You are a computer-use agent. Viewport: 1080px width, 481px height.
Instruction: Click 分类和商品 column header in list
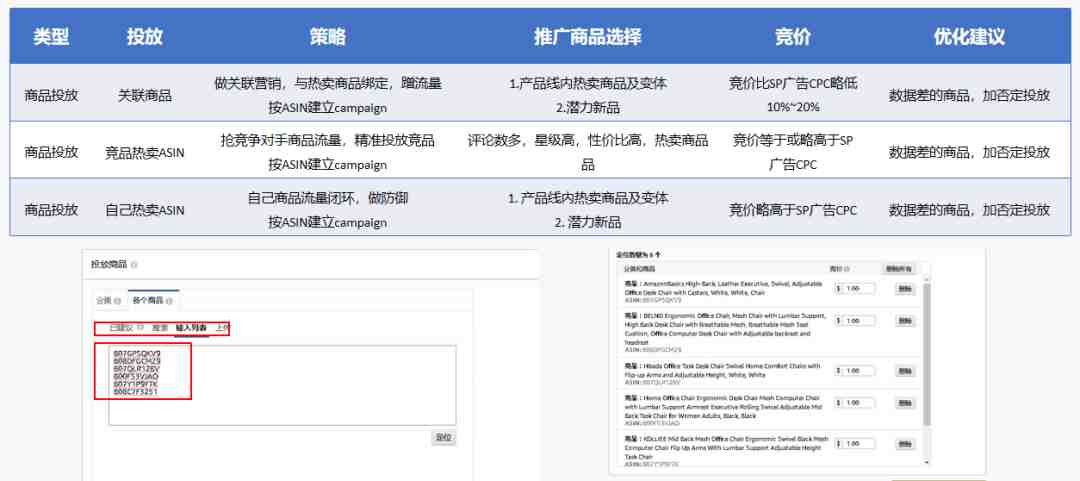(640, 269)
